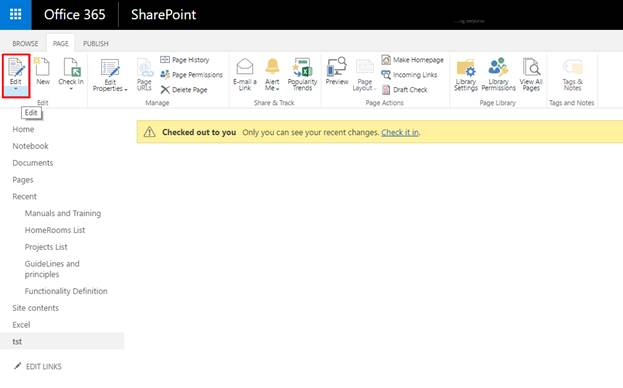Click View All Pages icon
This screenshot has height=388, width=623.
[531, 67]
